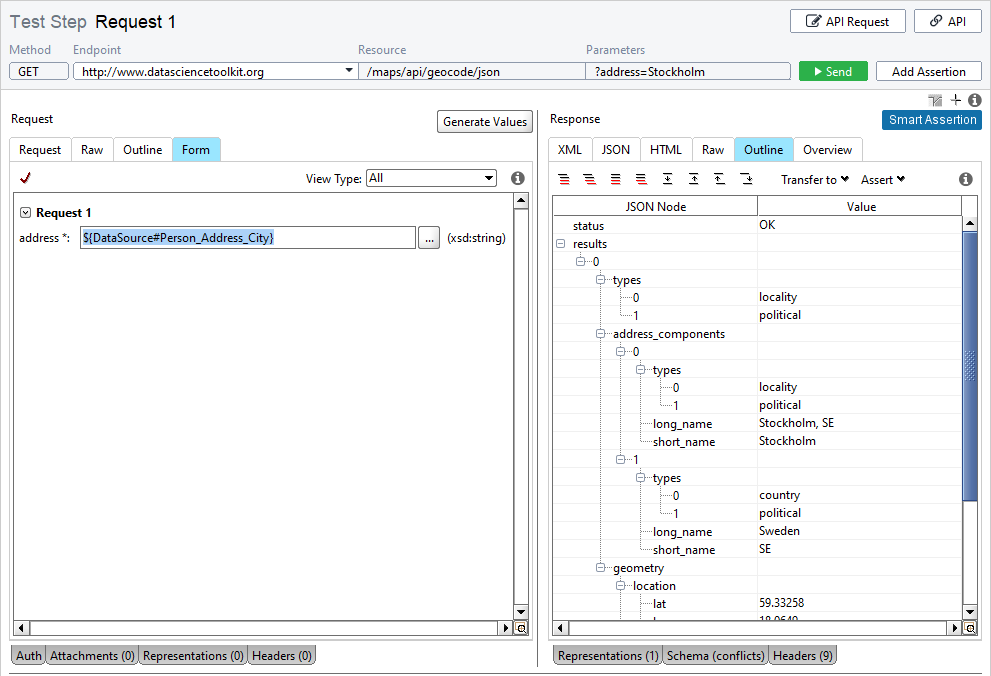
Task: Click the first up-arrow under-bar toolbar icon
Action: pyautogui.click(x=693, y=179)
